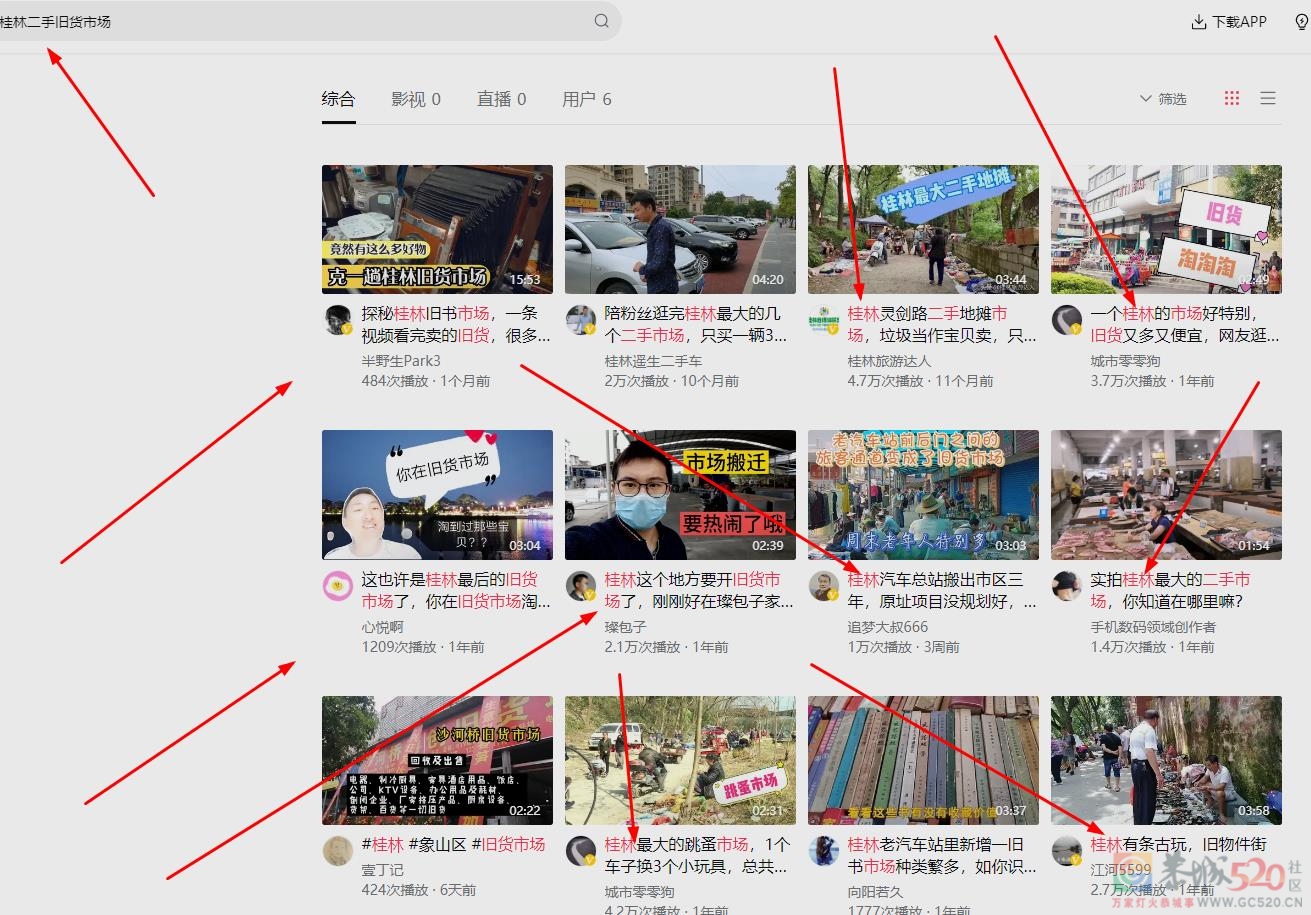This screenshot has width=1311, height=915.
Task: Play the 克一遍桂林旧货市场 video thumbnail
Action: [x=436, y=228]
